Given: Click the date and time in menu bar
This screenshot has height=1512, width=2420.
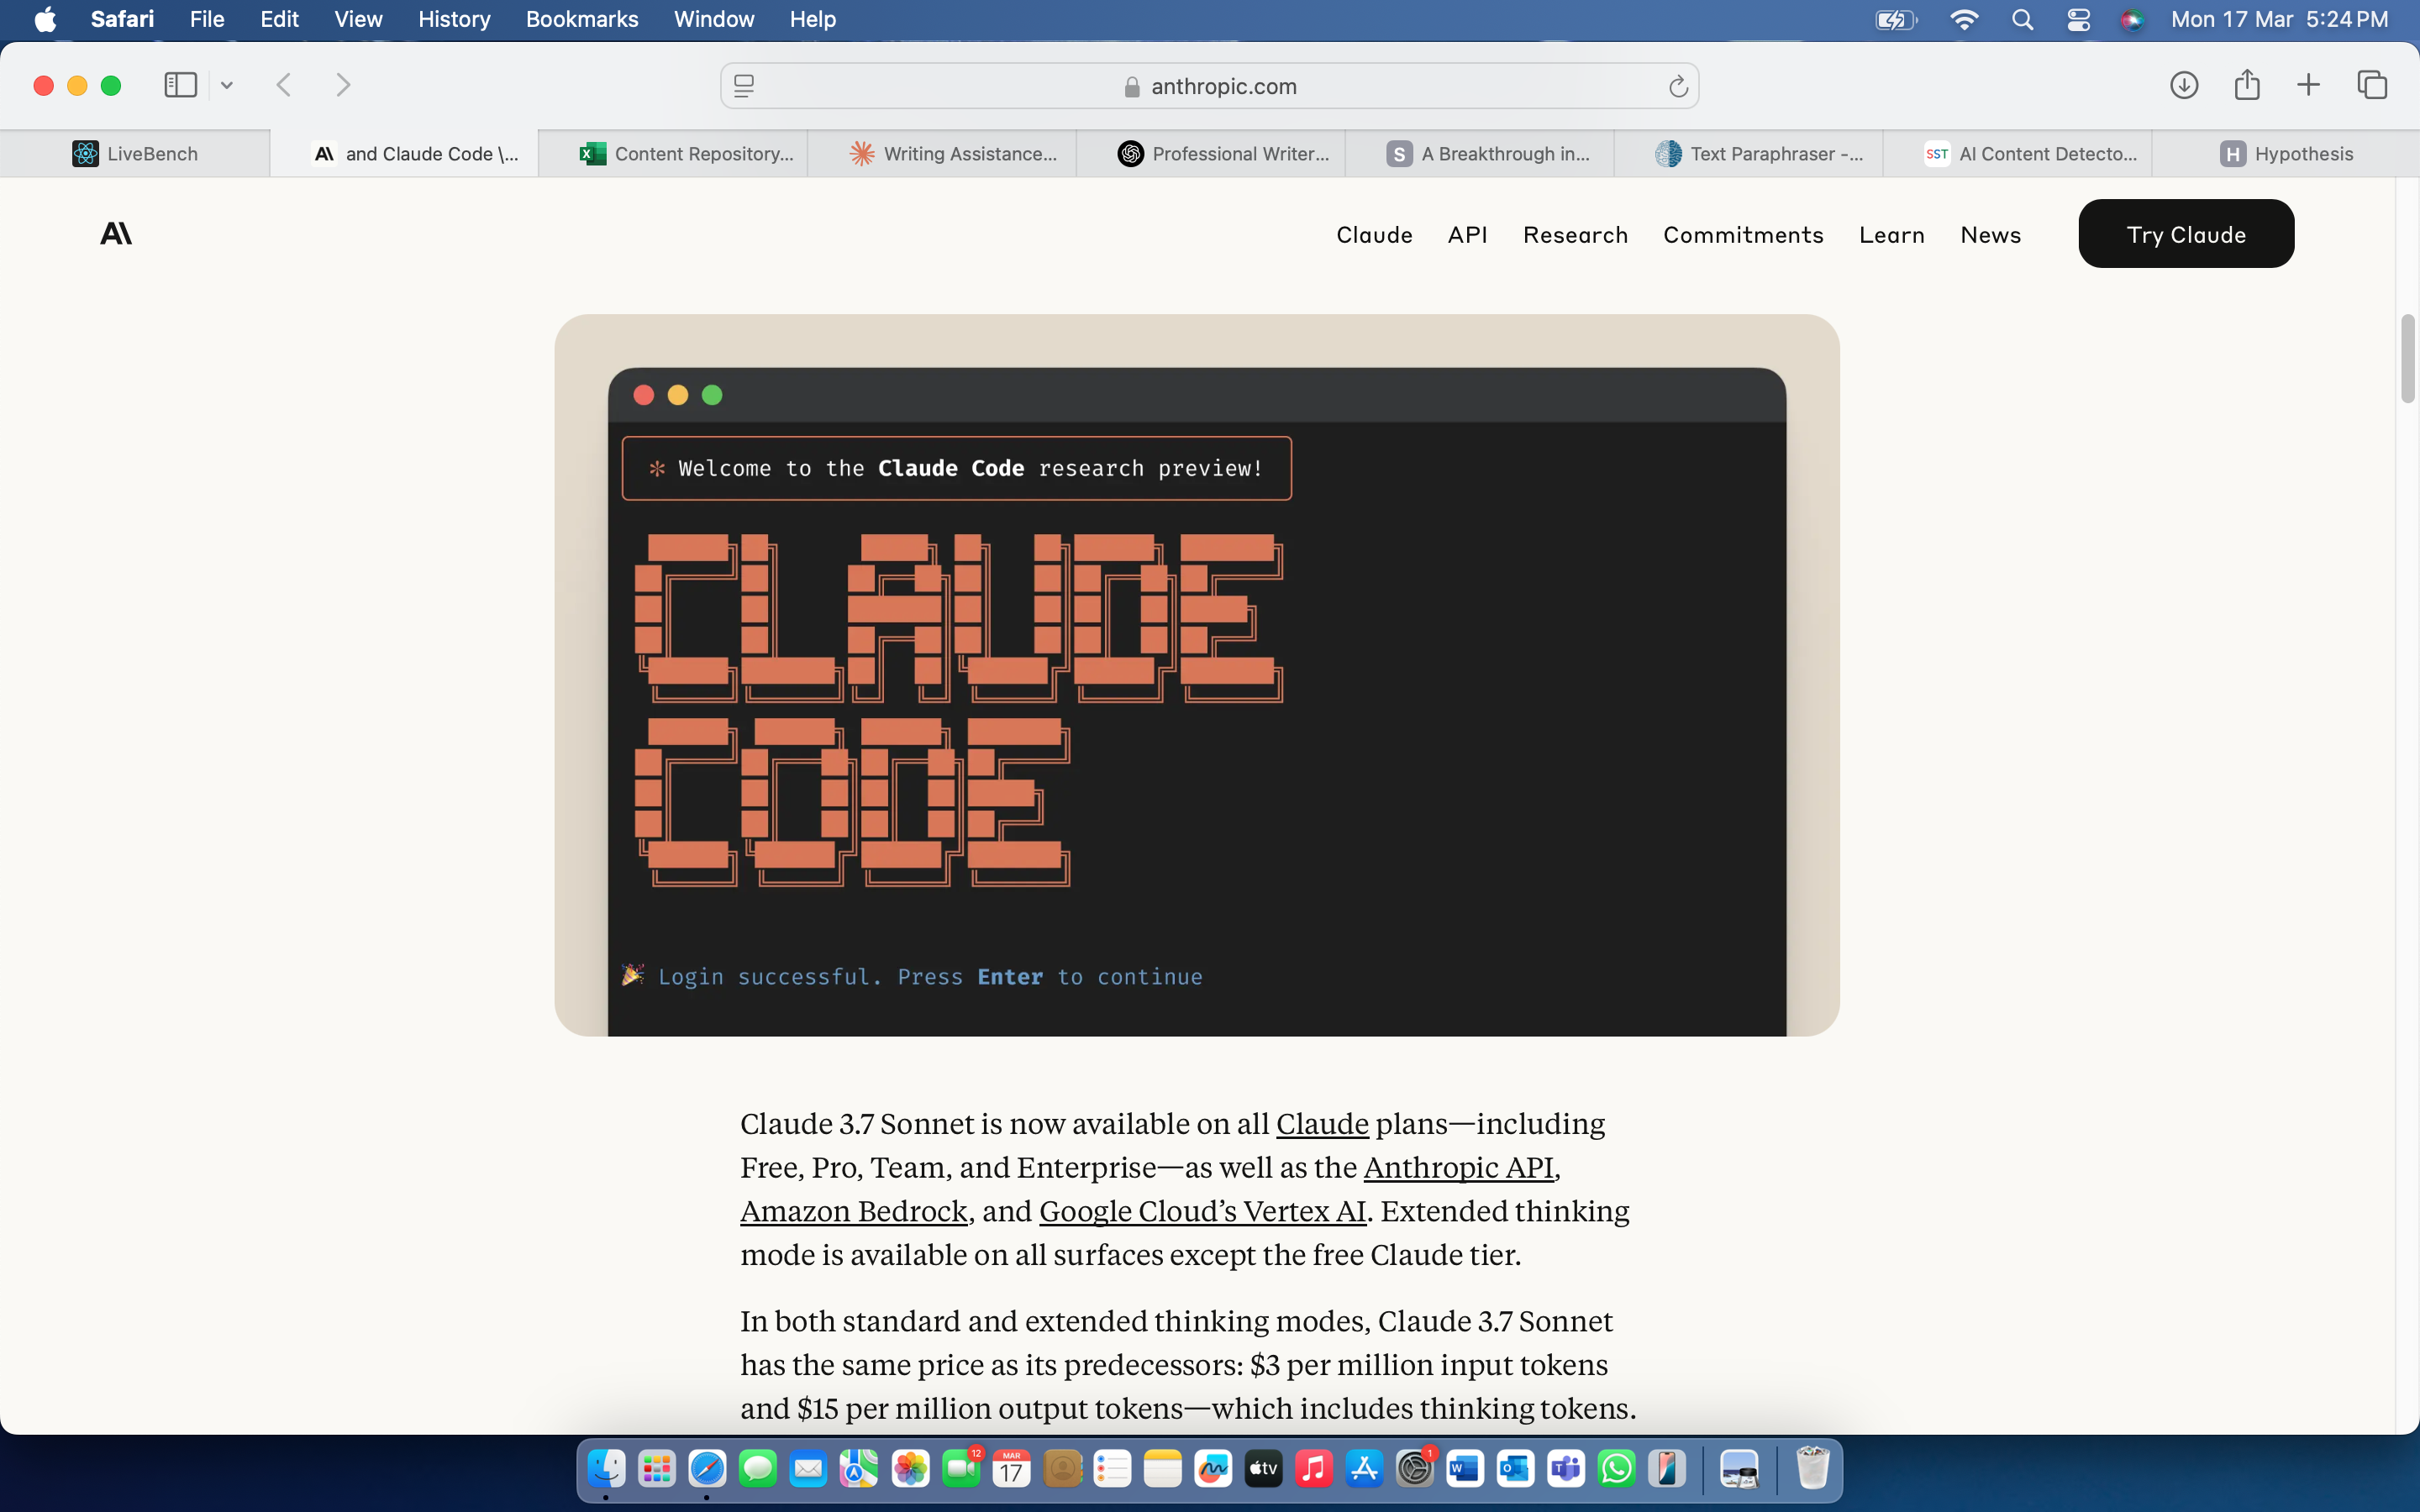Looking at the screenshot, I should coord(2279,19).
